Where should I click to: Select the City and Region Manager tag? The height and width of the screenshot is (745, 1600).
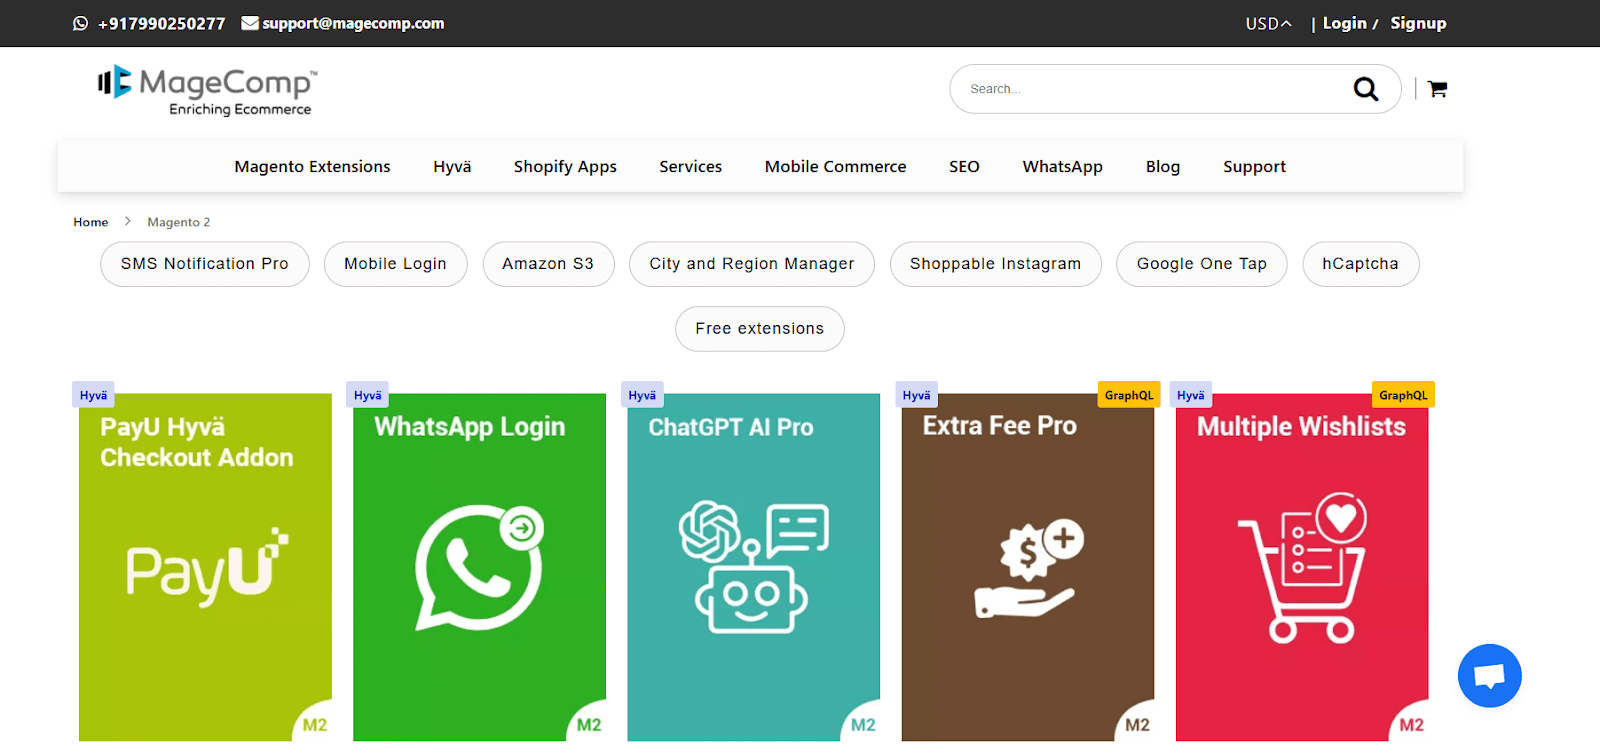point(752,264)
